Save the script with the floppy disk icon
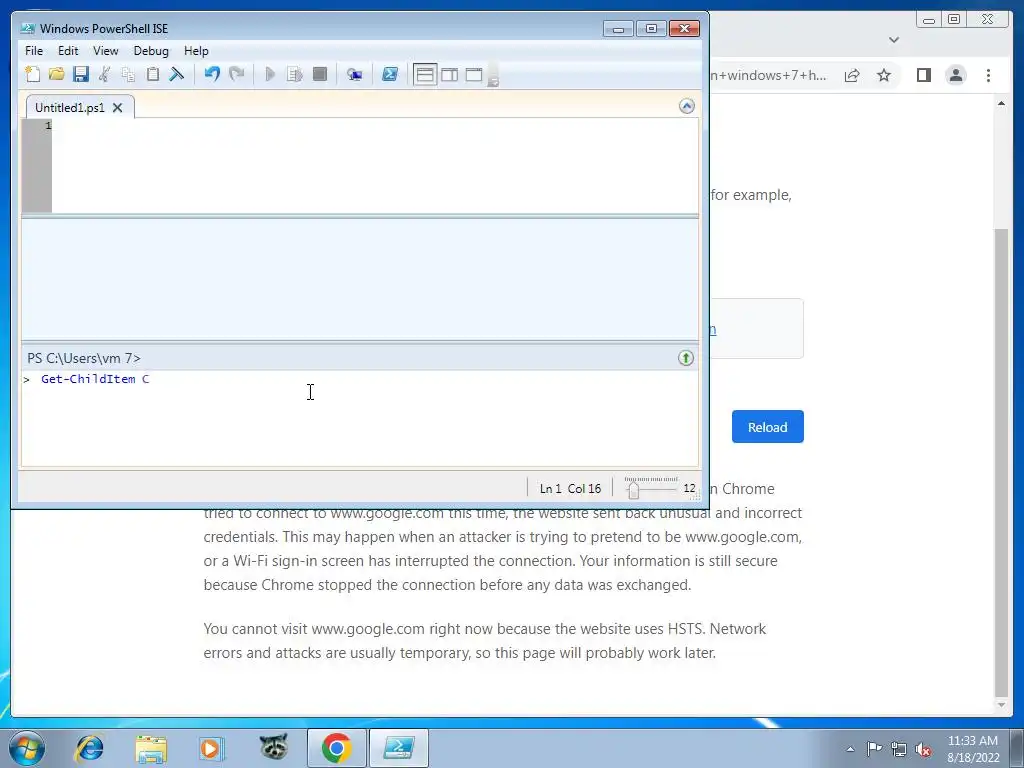Image resolution: width=1024 pixels, height=768 pixels. click(x=81, y=74)
